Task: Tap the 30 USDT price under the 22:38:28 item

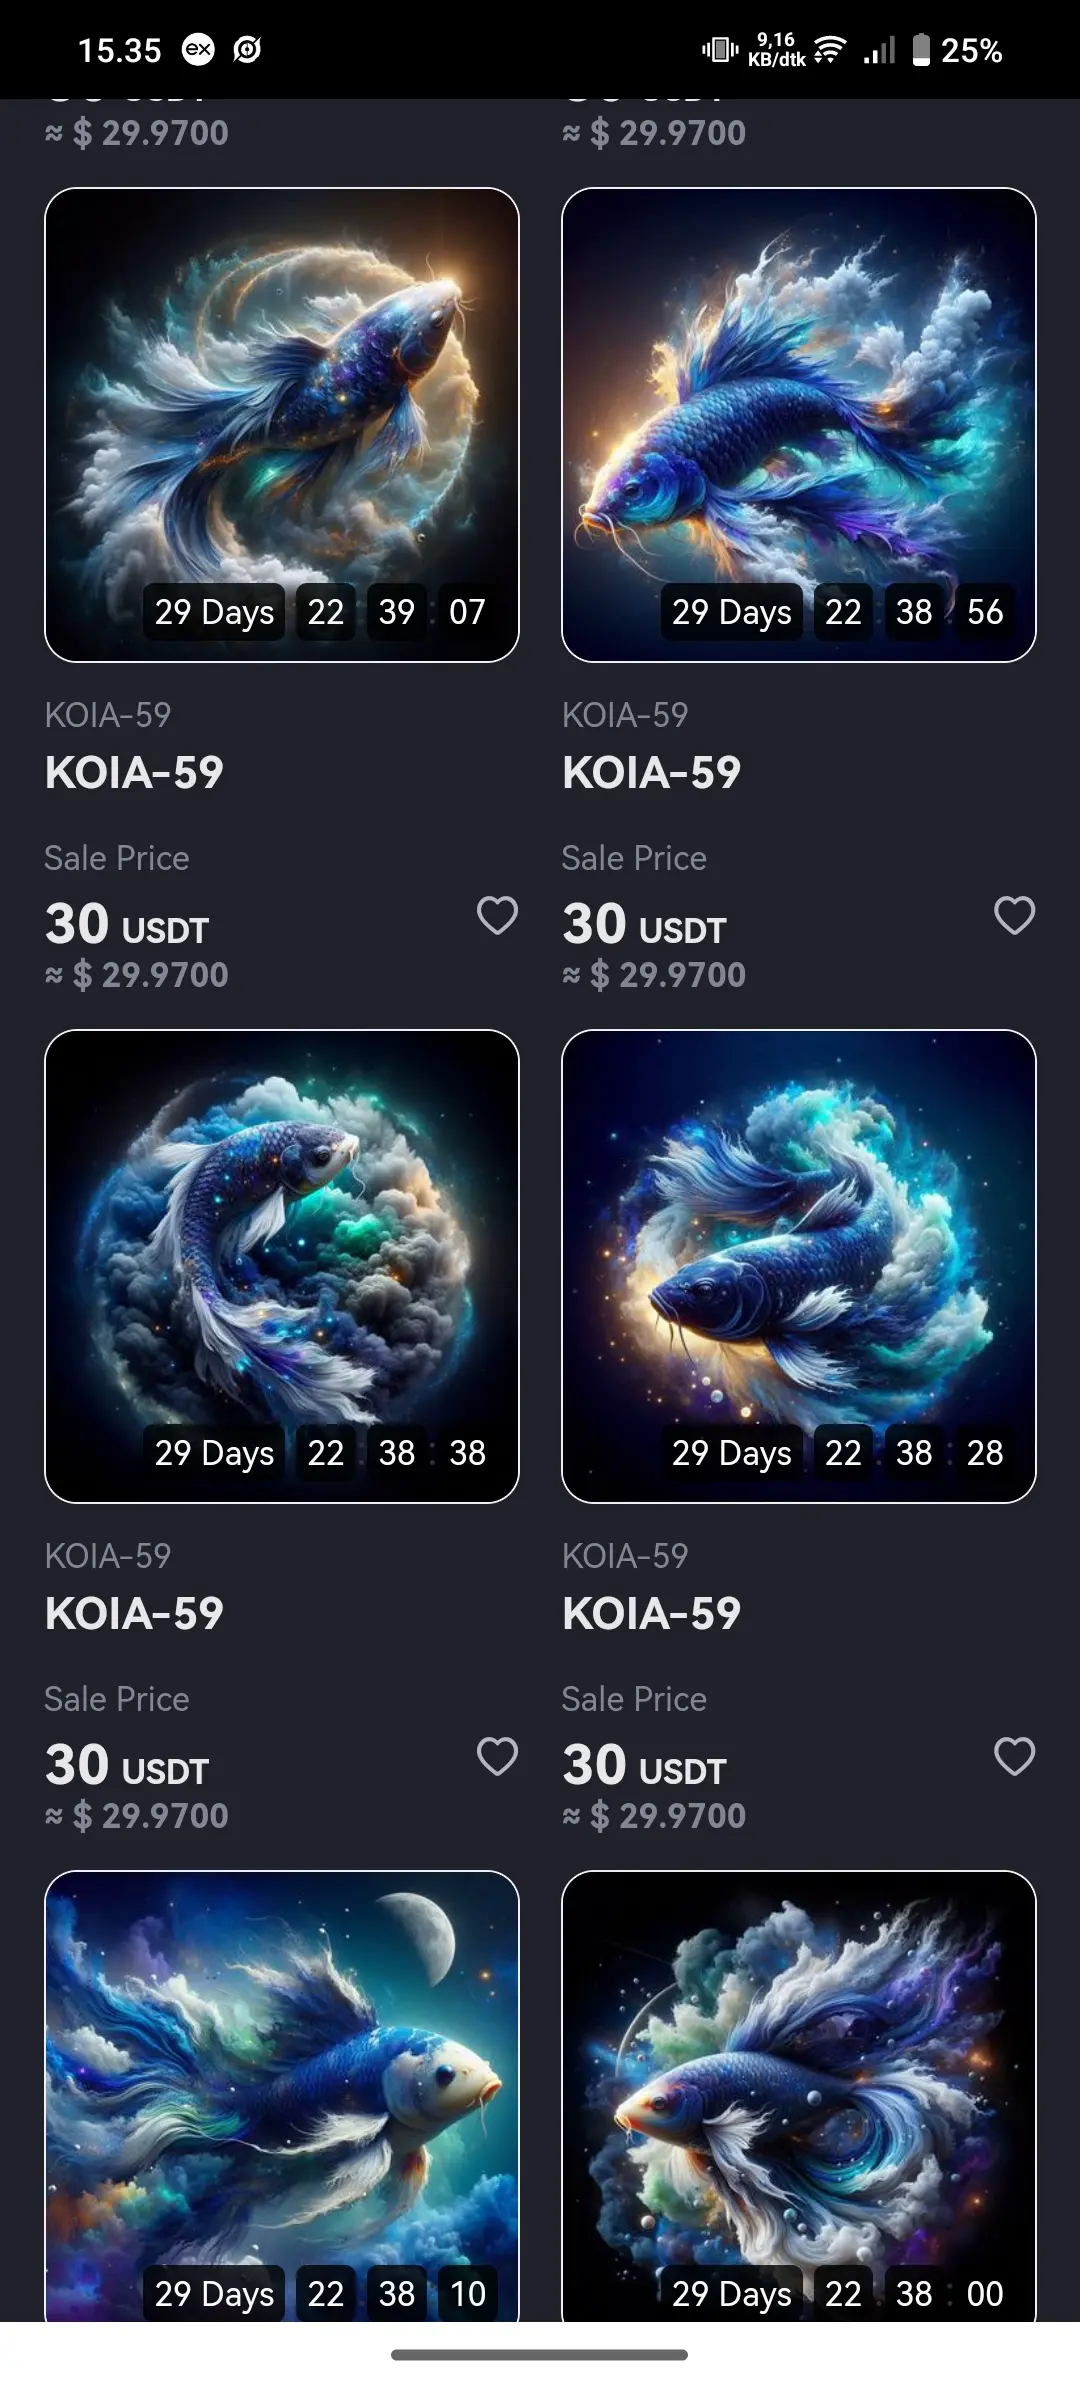Action: 644,1765
